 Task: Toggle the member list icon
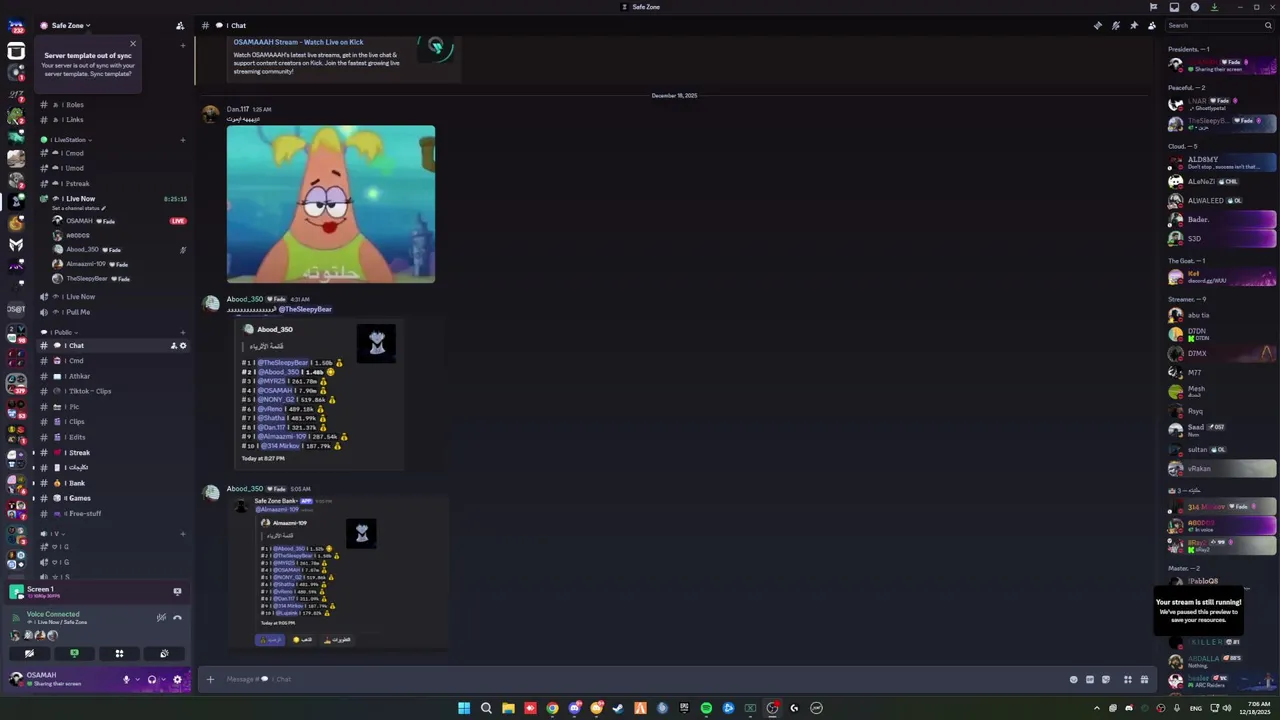pos(1152,25)
